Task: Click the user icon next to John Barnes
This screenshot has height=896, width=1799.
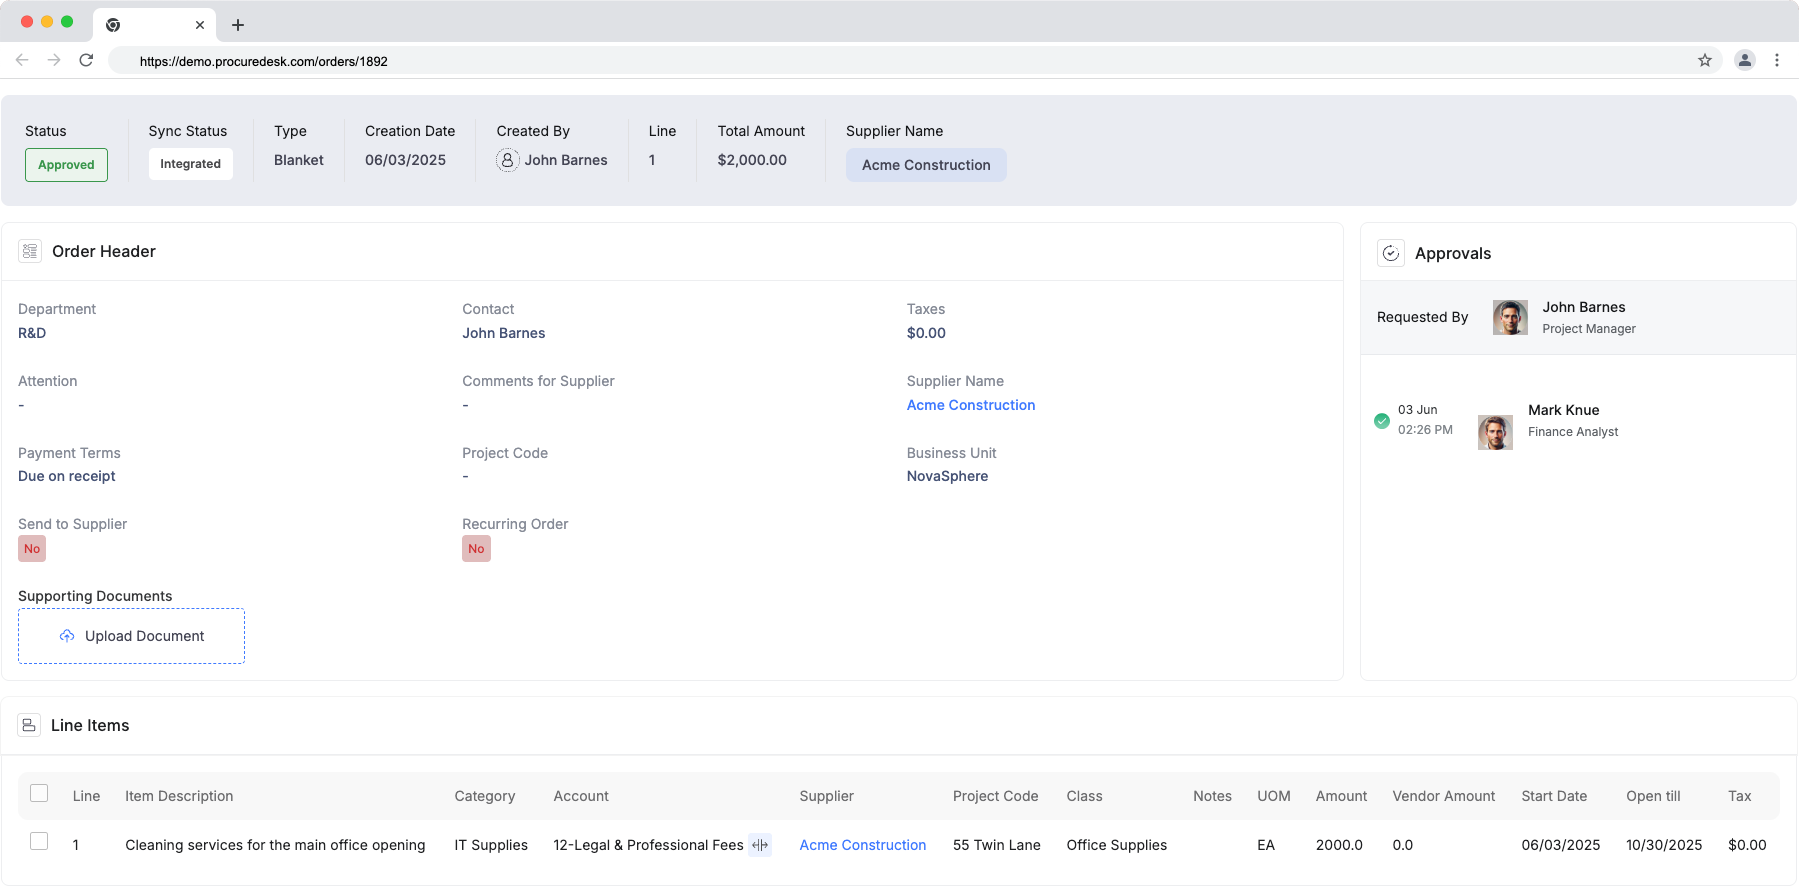Action: [x=508, y=160]
